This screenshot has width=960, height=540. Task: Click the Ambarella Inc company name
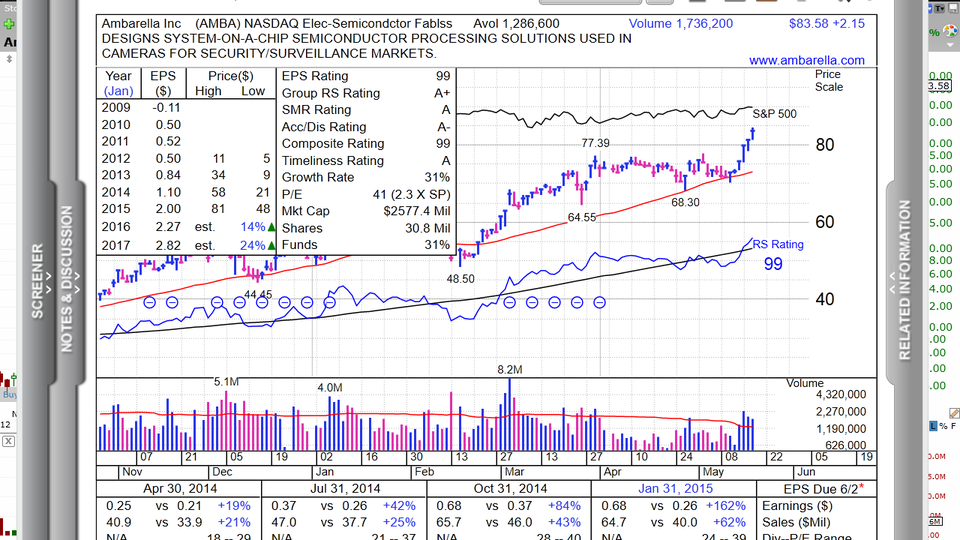(x=141, y=24)
